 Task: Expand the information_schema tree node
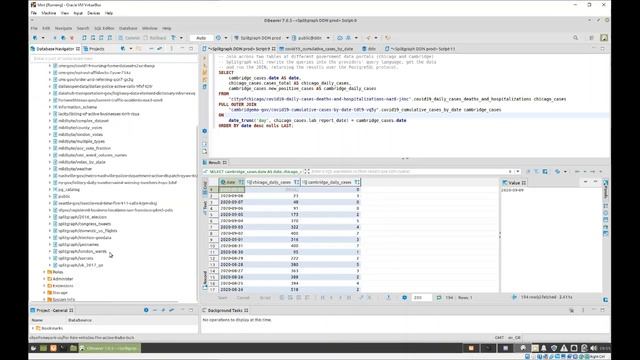click(50, 107)
